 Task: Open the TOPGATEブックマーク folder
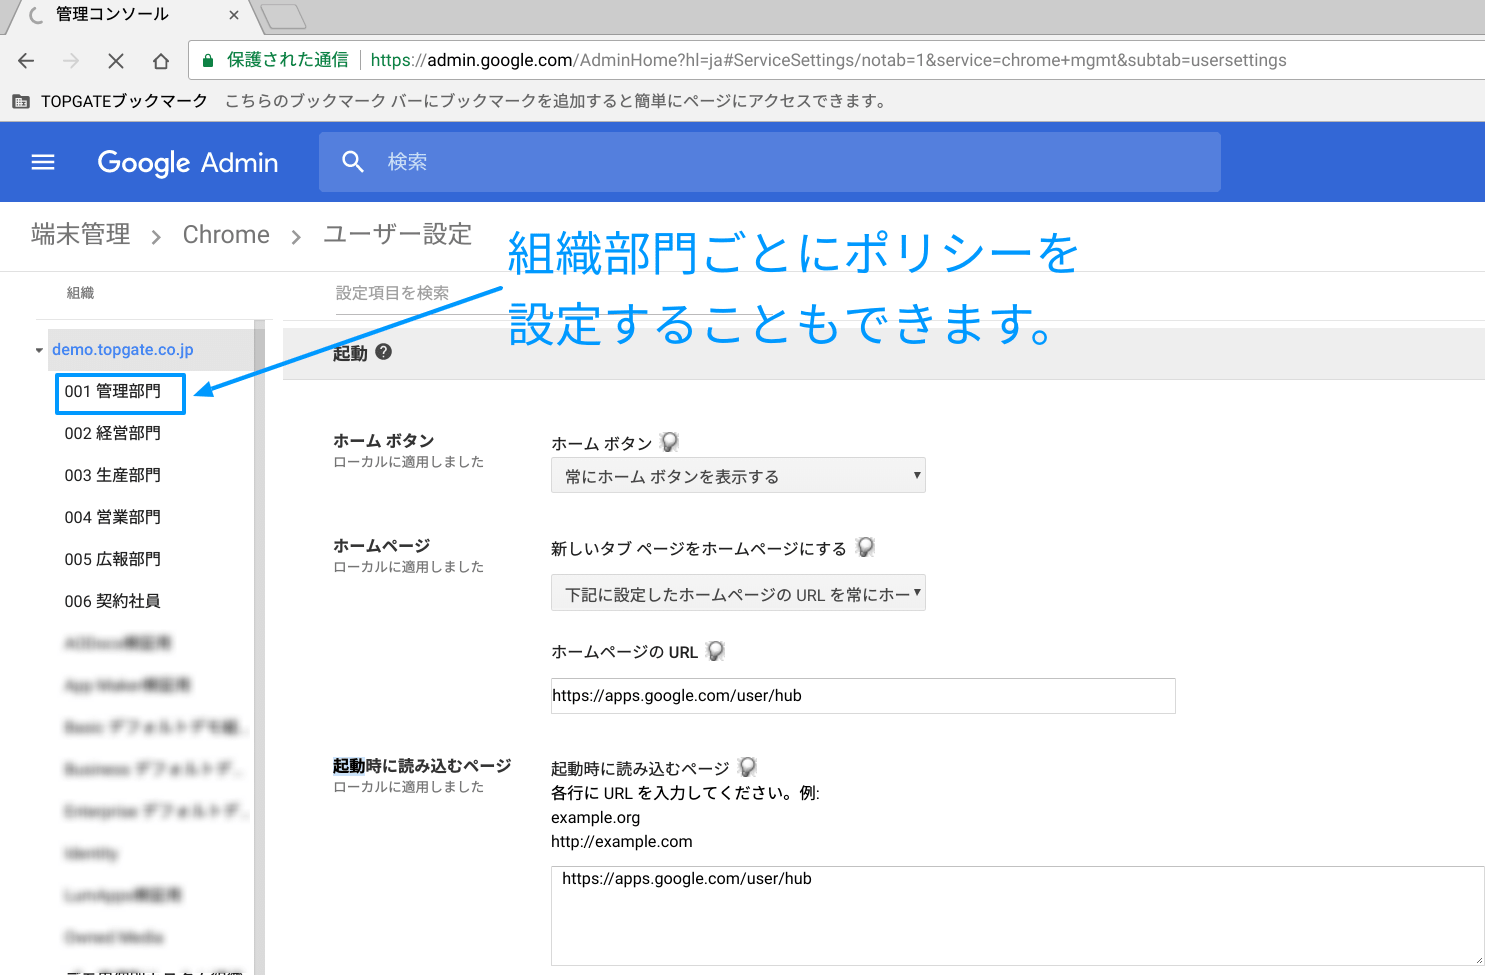(110, 101)
